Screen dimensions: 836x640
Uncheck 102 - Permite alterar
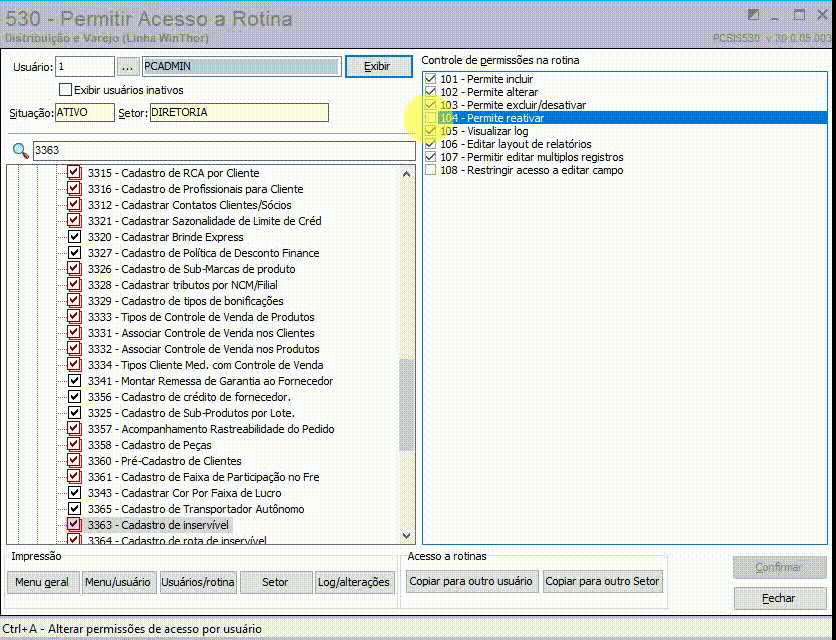coord(430,92)
